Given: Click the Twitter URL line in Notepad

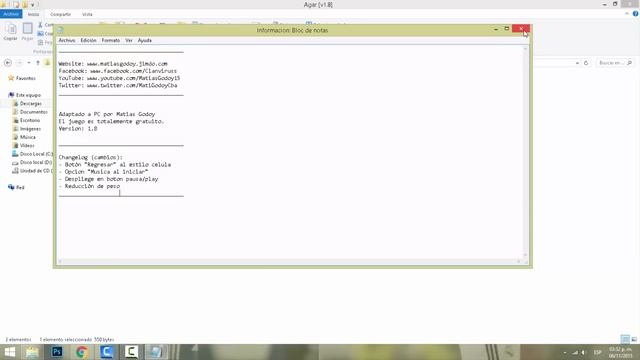Looking at the screenshot, I should [x=118, y=85].
